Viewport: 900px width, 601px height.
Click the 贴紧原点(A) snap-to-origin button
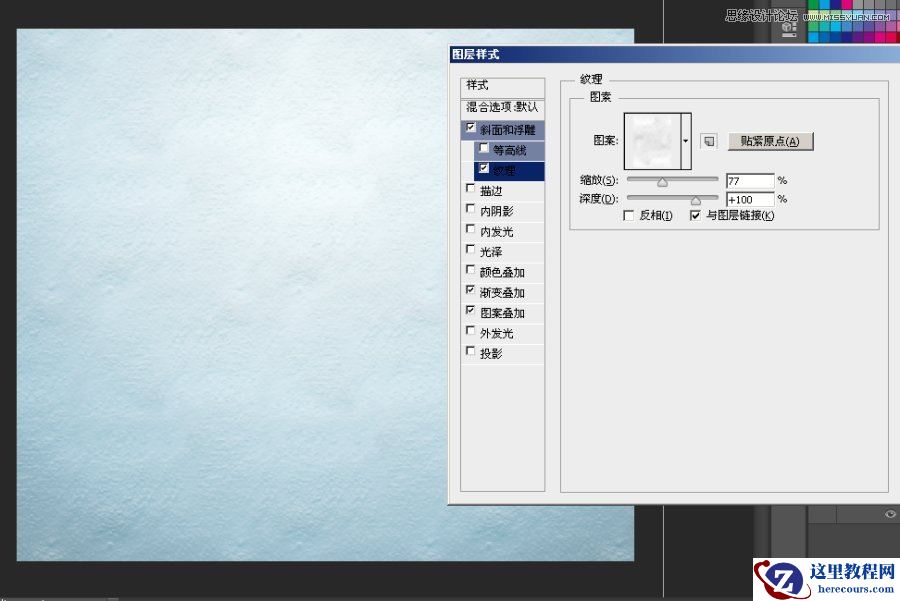pyautogui.click(x=768, y=141)
